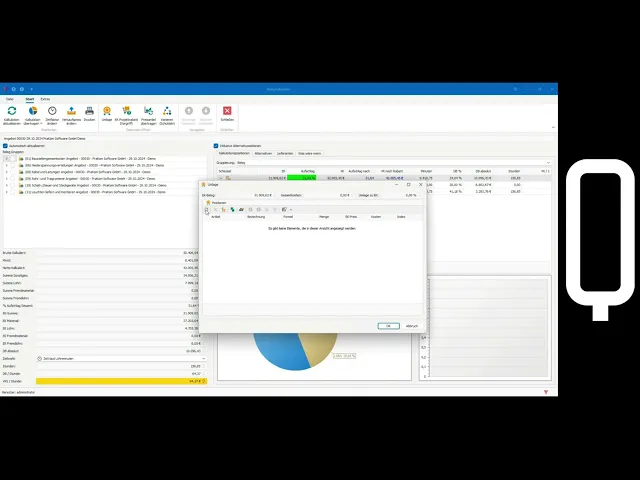This screenshot has height=480, width=640.
Task: Click the orange structure icon in Umlage toolbar
Action: tap(224, 209)
